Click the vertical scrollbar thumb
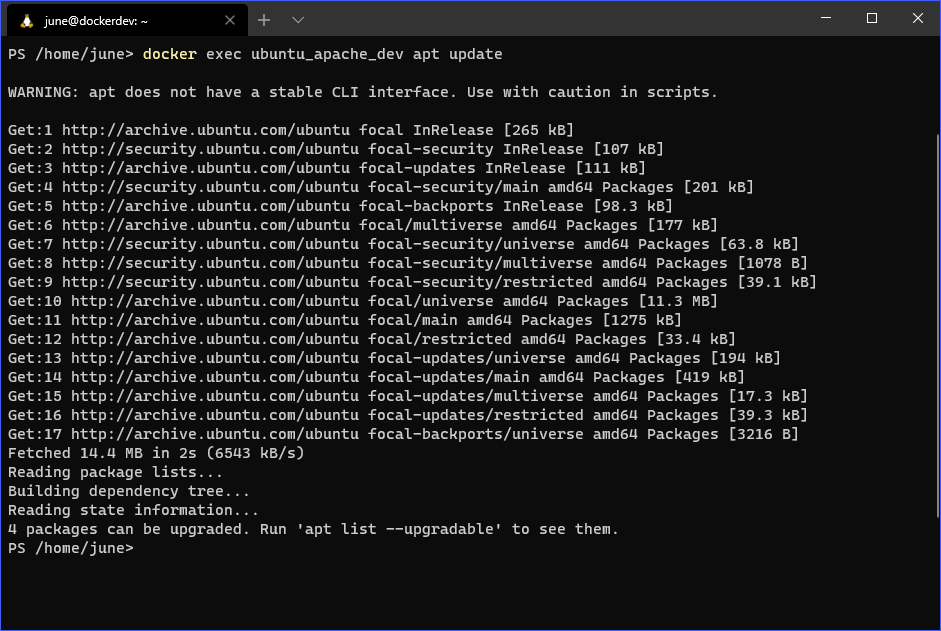941x631 pixels. click(x=937, y=326)
